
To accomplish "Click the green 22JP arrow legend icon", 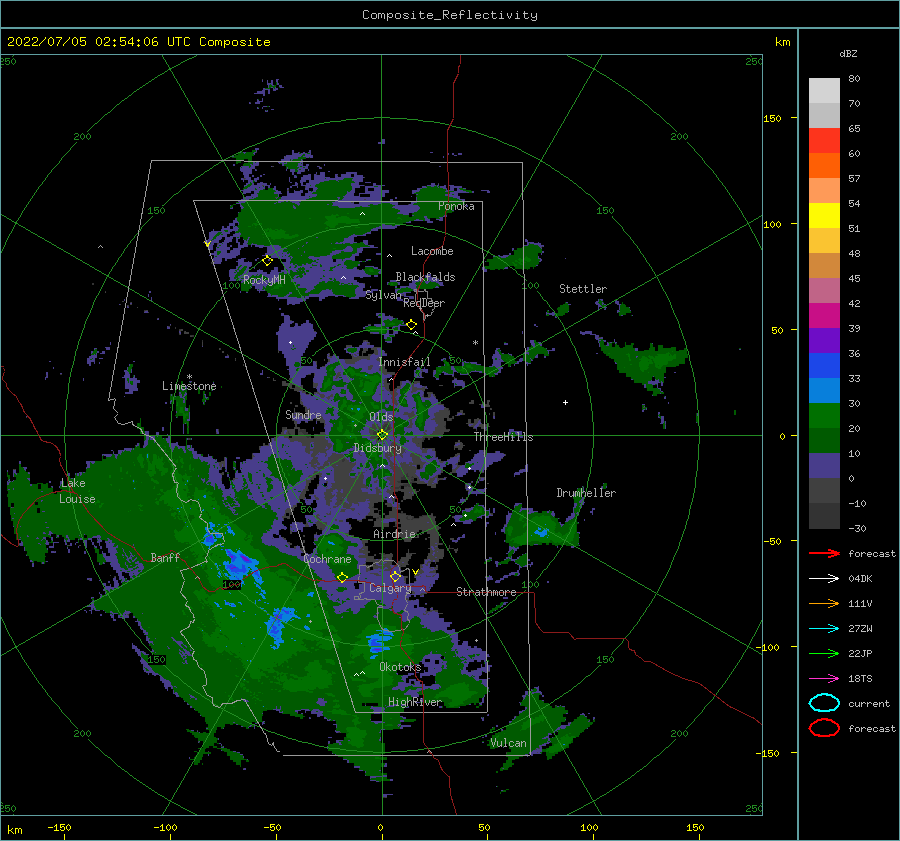I will [824, 653].
